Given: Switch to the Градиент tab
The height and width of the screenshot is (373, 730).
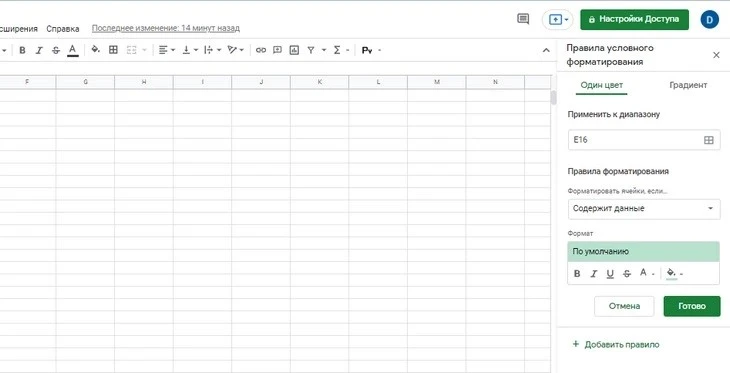Looking at the screenshot, I should pos(688,85).
